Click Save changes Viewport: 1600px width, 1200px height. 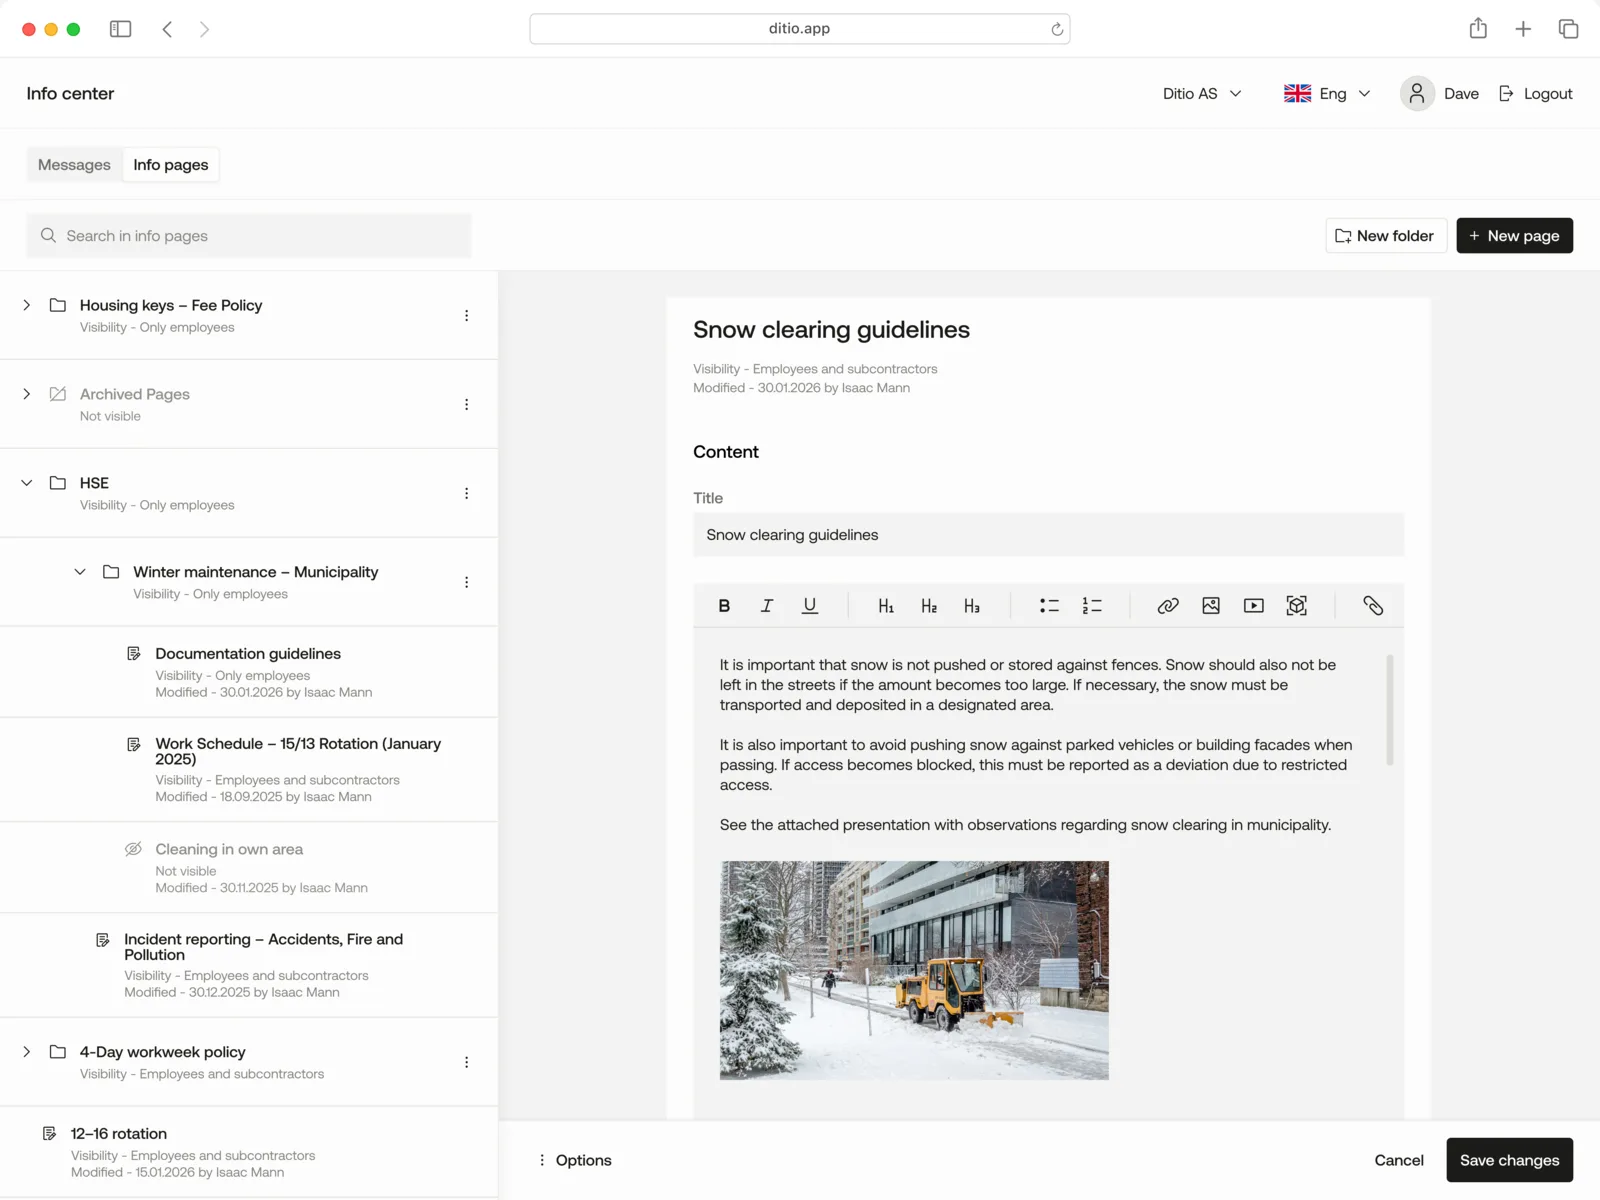[1509, 1160]
